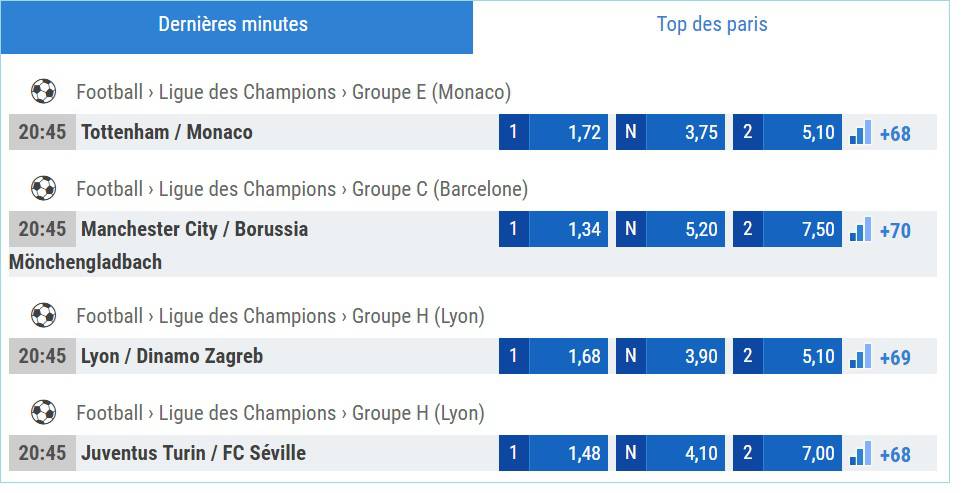Open the stats bar icon for Tottenham / Monaco
This screenshot has width=962, height=493.
[x=860, y=132]
